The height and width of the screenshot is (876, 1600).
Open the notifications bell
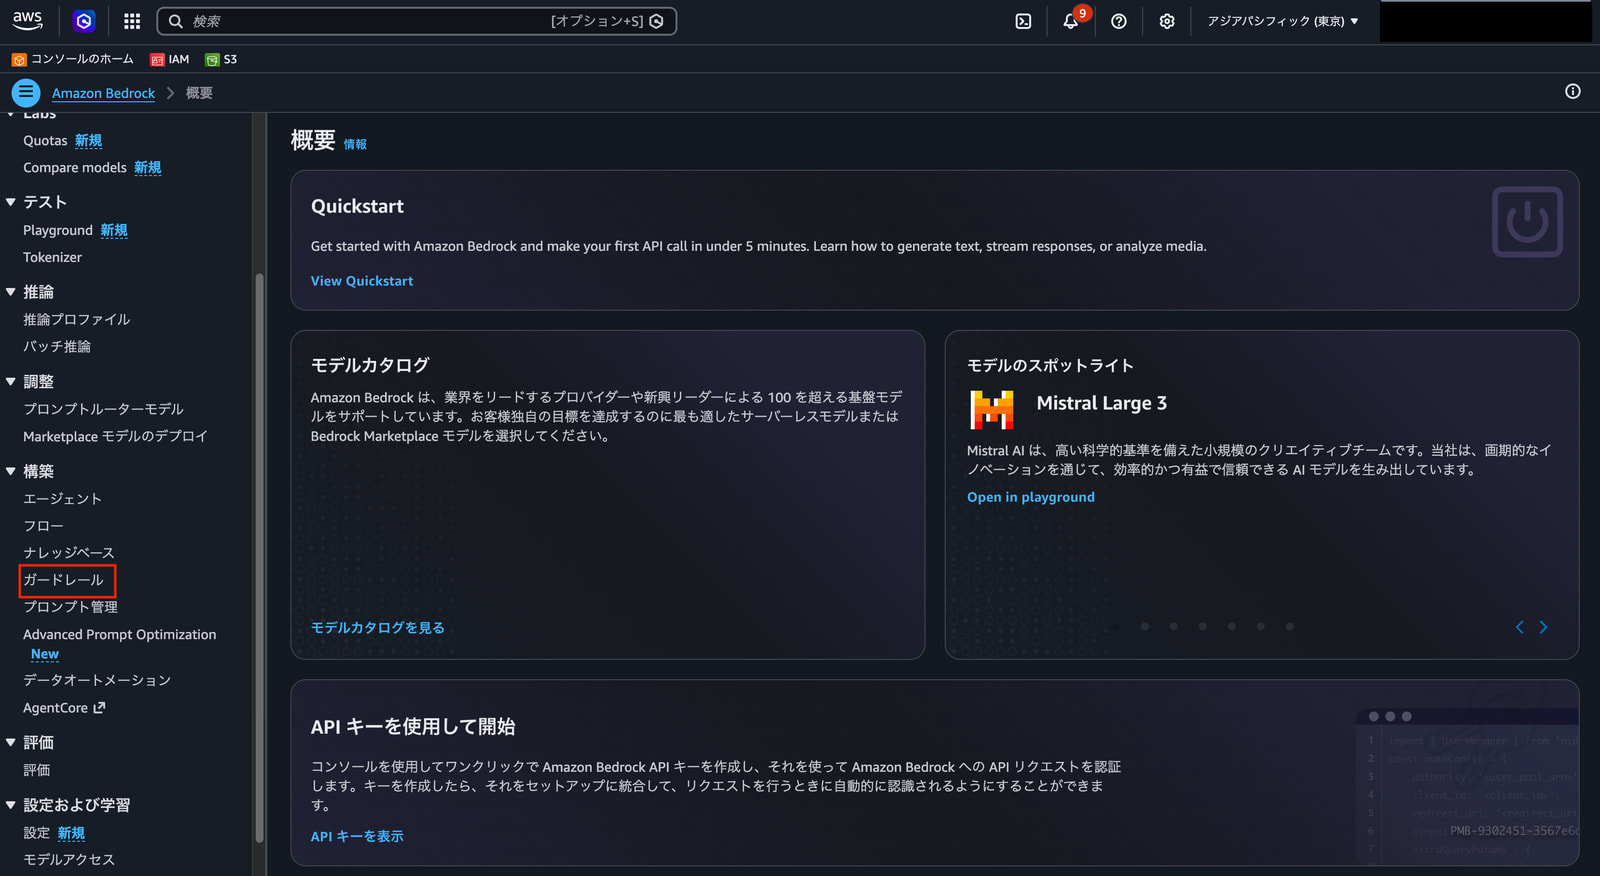(x=1071, y=21)
